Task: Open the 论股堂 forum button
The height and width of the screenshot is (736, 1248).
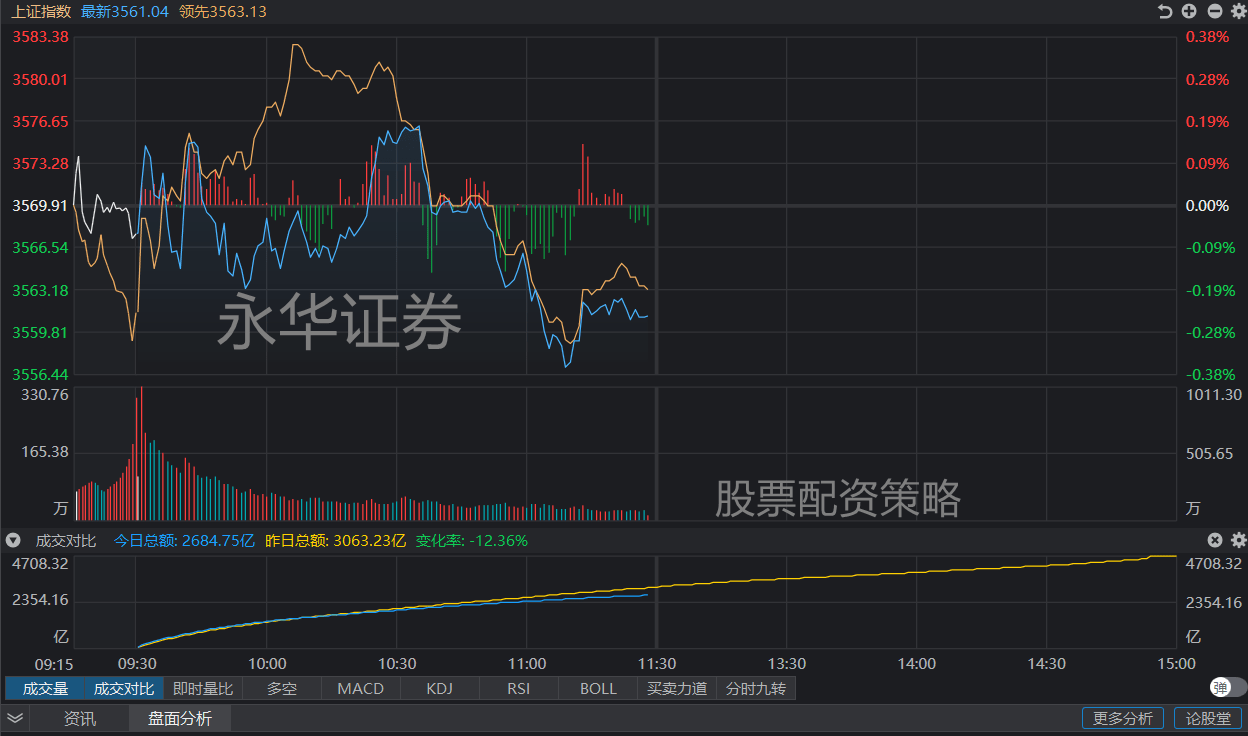Action: click(1208, 718)
